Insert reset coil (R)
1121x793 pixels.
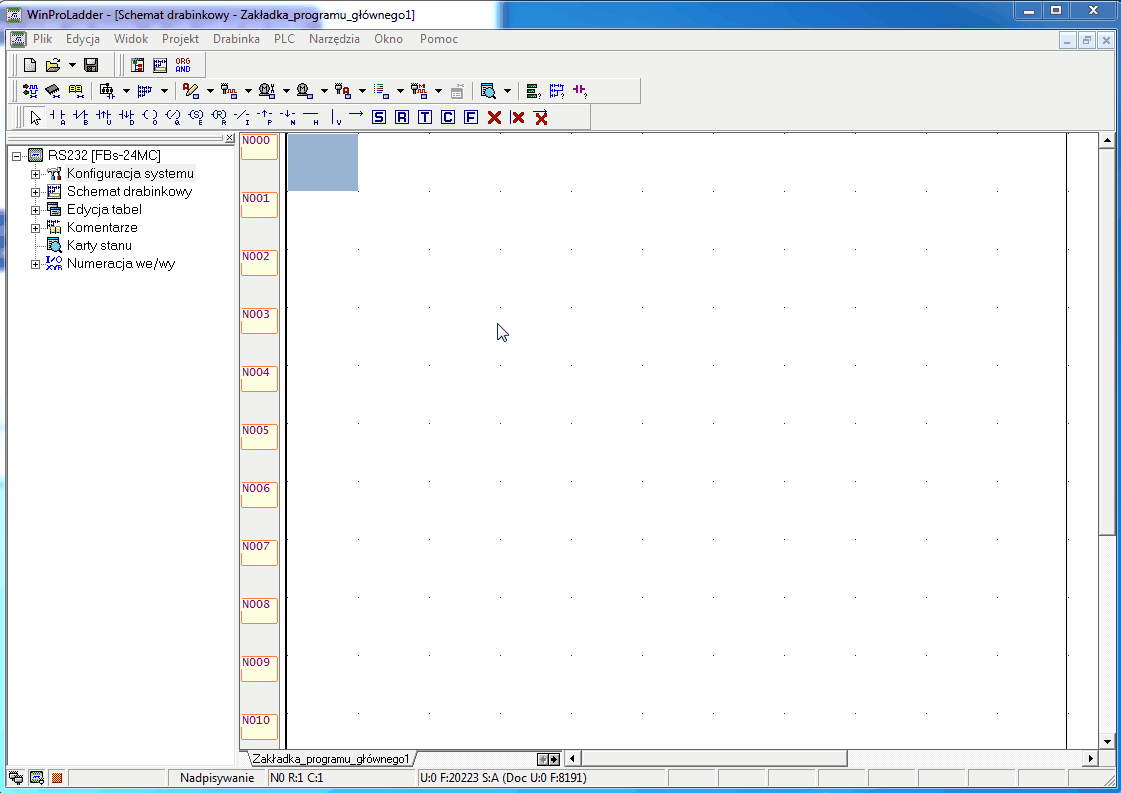[x=219, y=117]
